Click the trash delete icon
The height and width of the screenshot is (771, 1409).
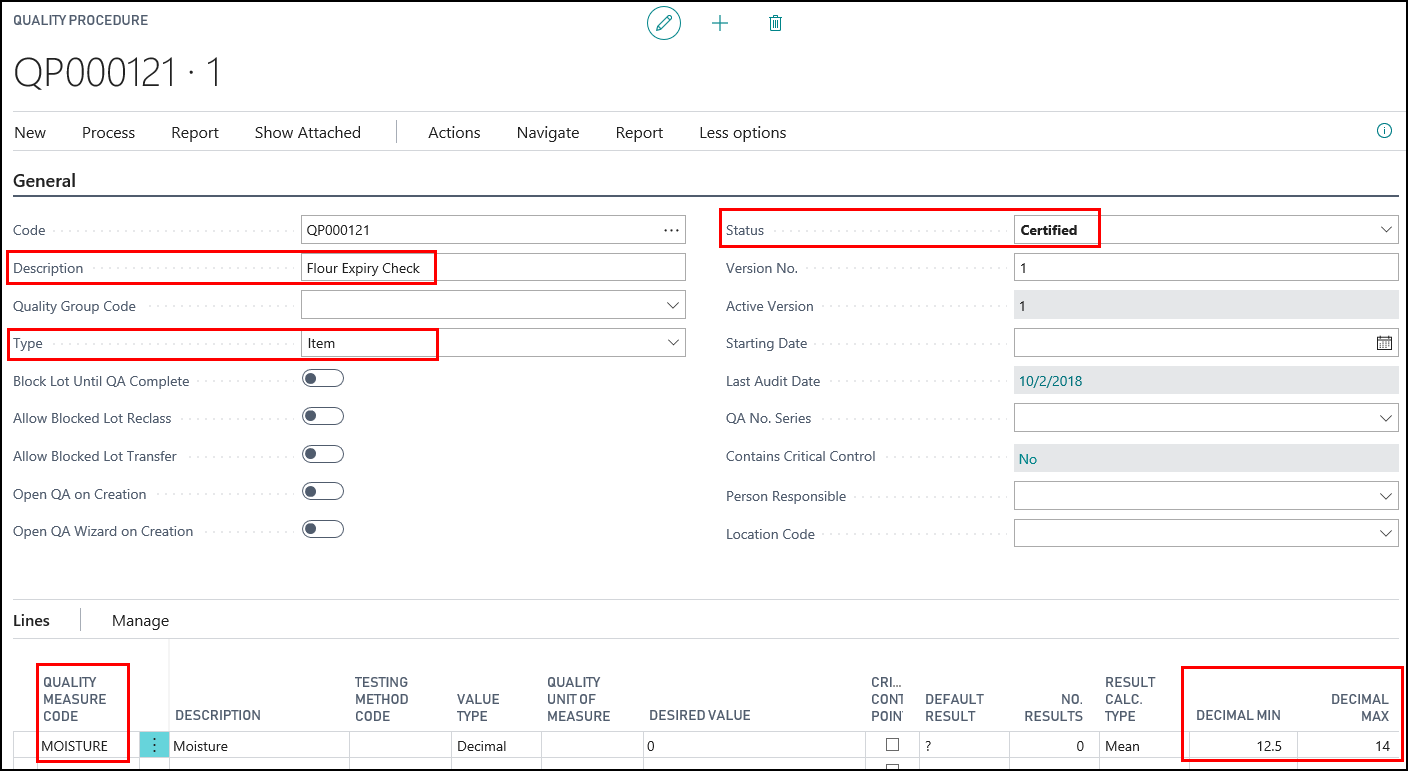[x=775, y=23]
